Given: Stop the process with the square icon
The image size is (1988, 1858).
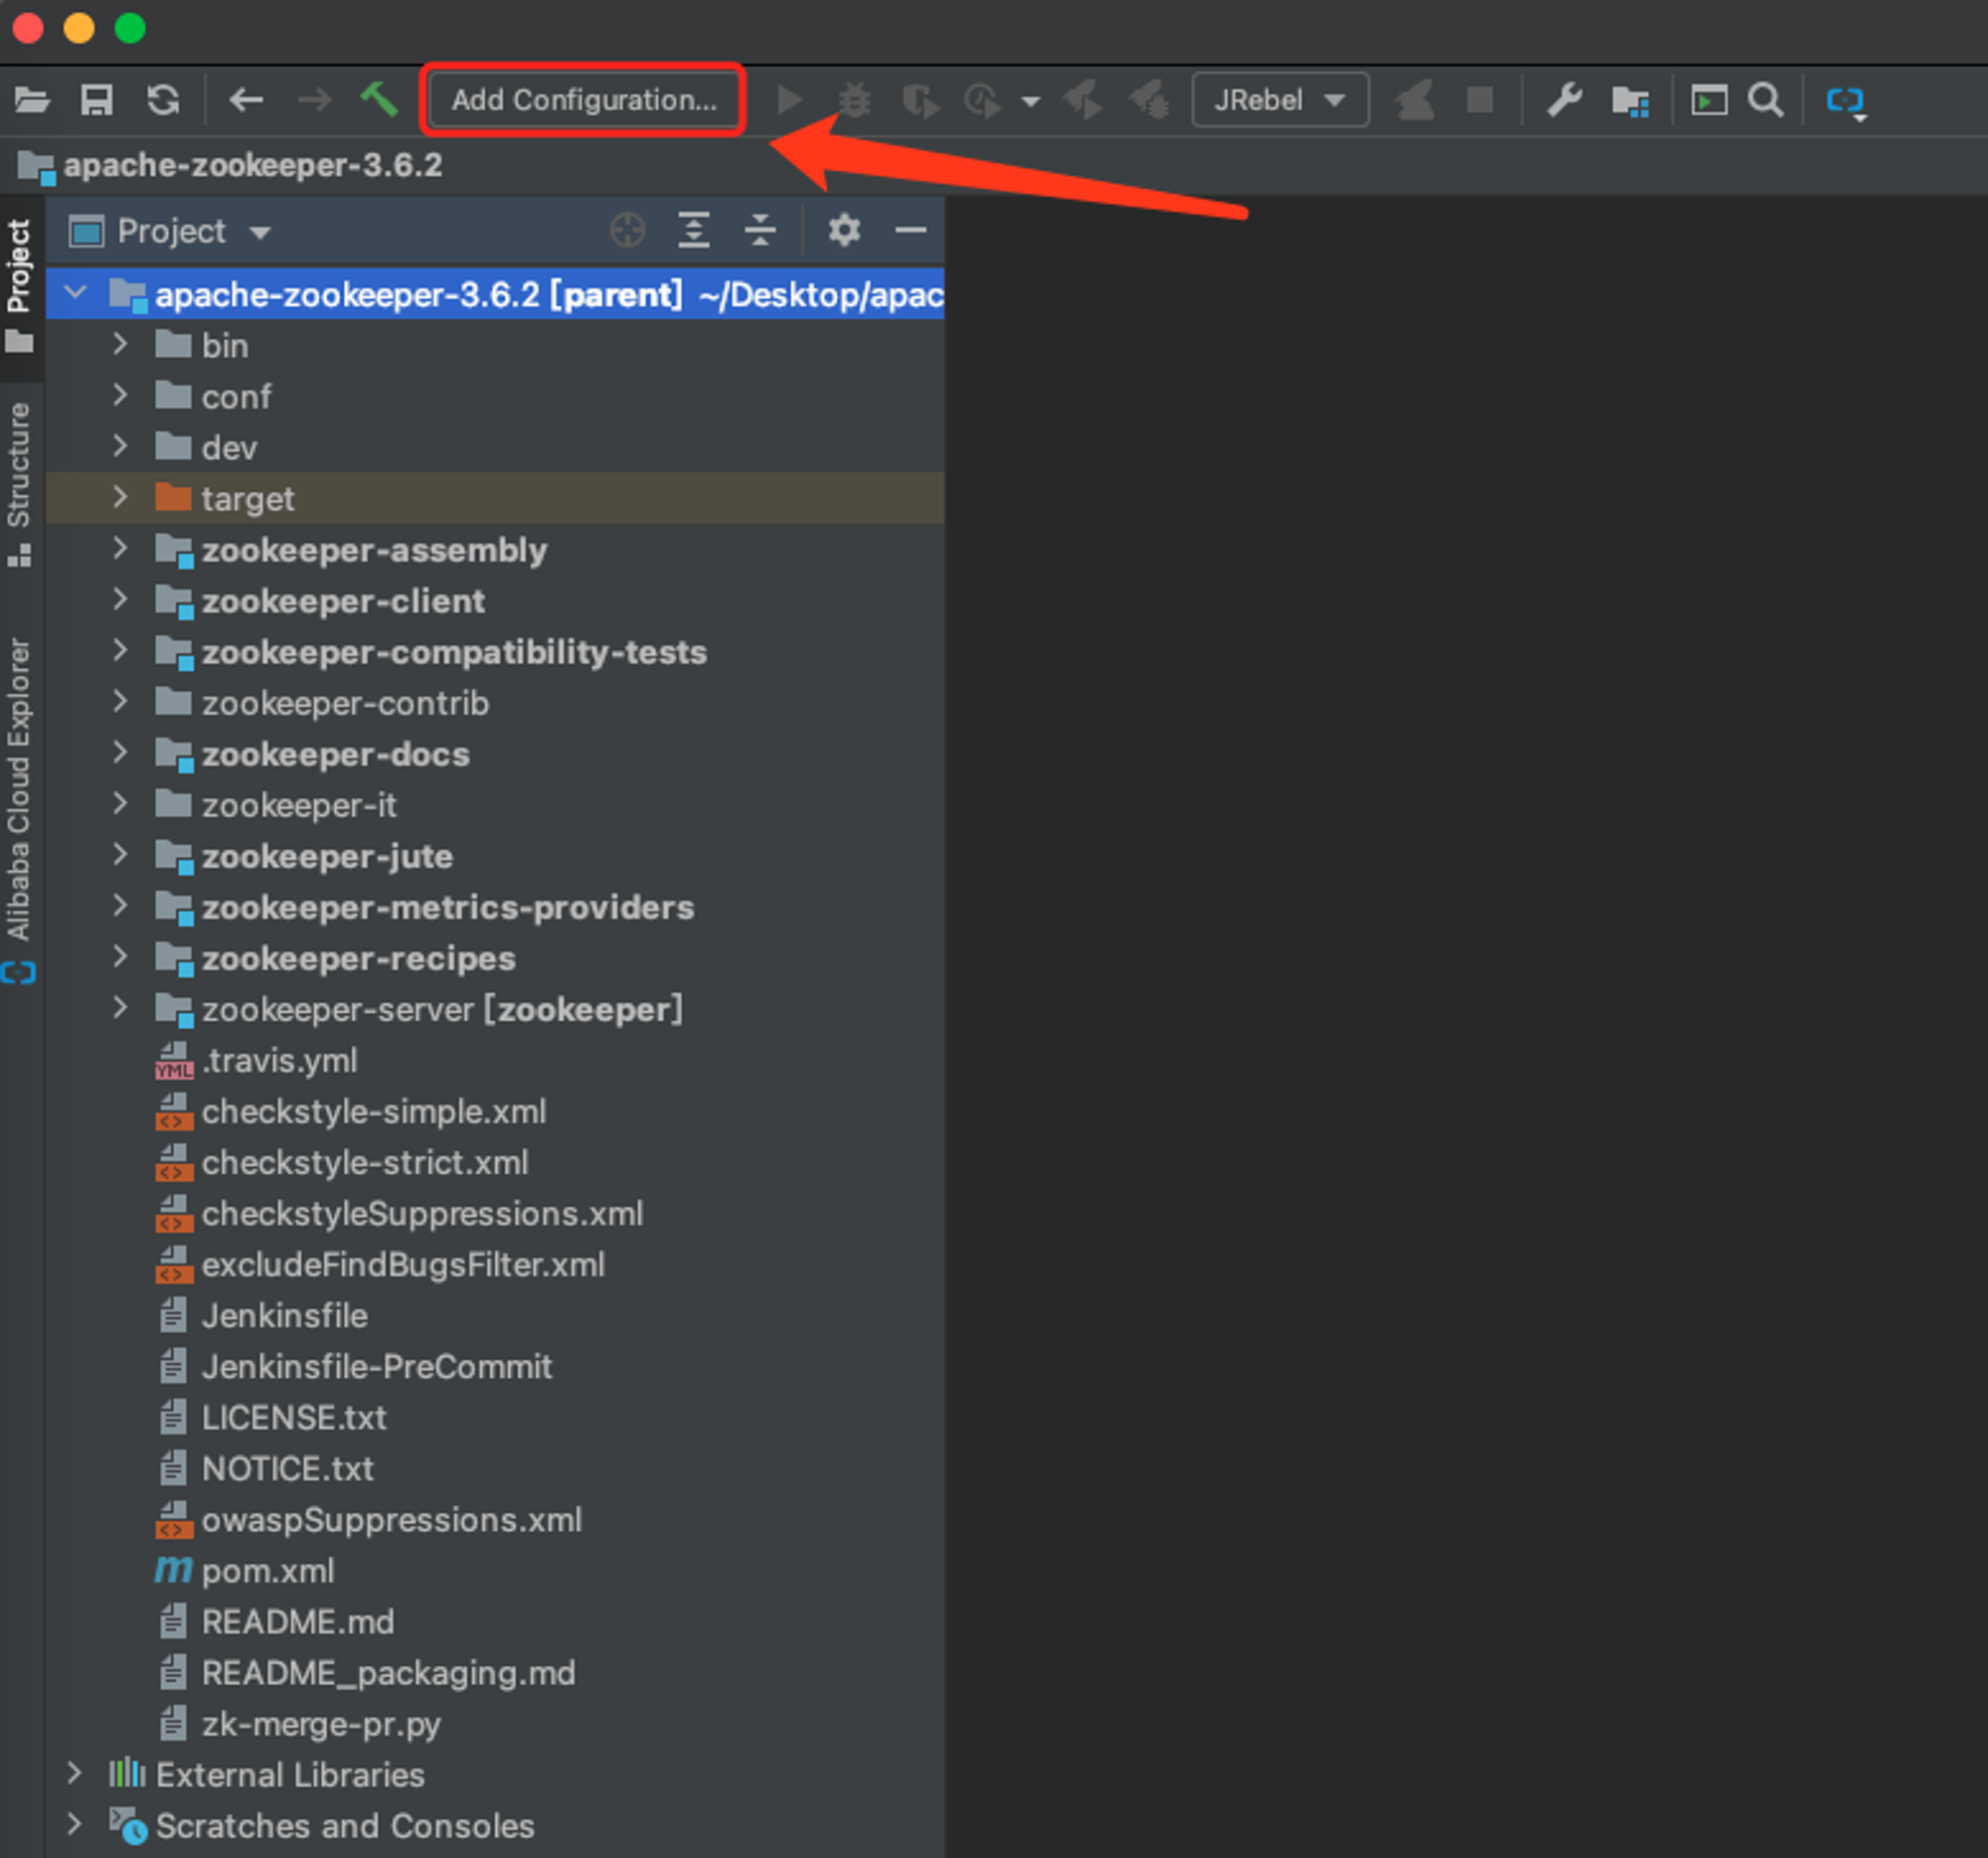Looking at the screenshot, I should point(1479,100).
